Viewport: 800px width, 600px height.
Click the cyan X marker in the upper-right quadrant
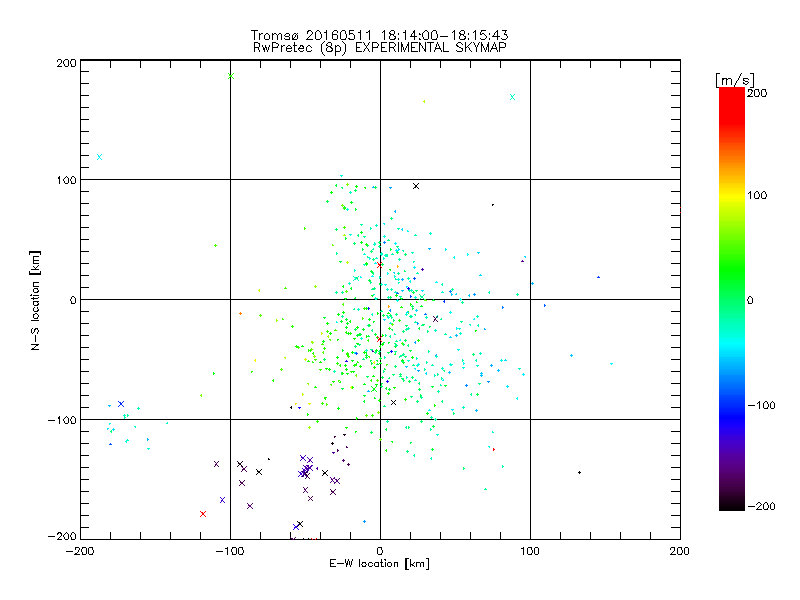tap(513, 97)
